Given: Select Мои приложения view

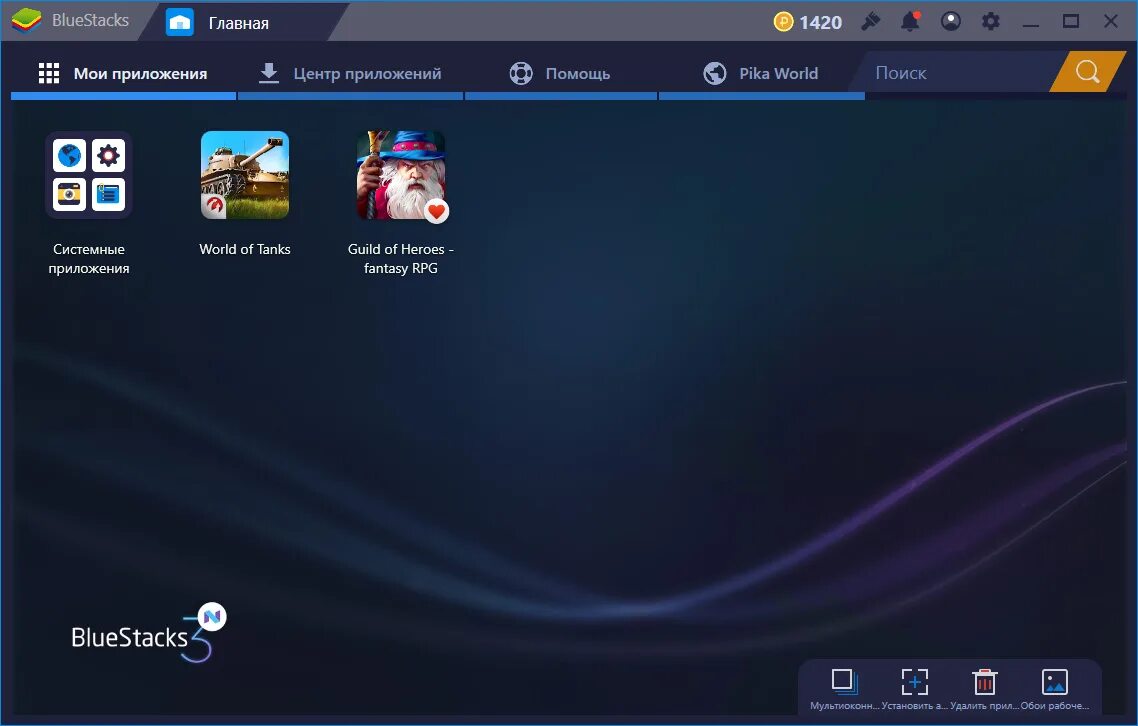Looking at the screenshot, I should click(123, 72).
